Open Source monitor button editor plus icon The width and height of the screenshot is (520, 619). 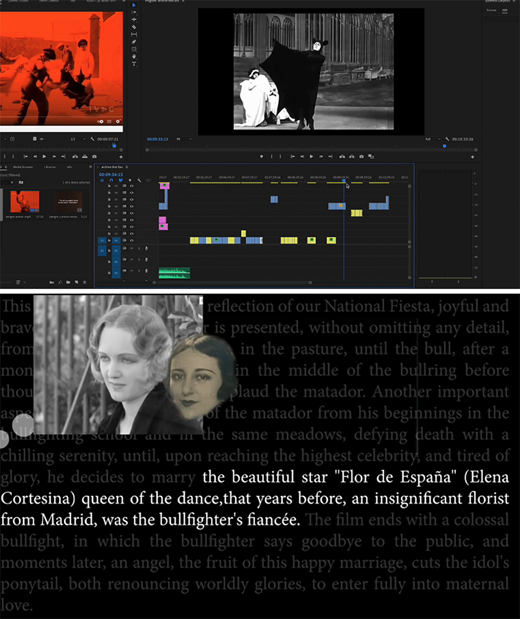pyautogui.click(x=121, y=157)
